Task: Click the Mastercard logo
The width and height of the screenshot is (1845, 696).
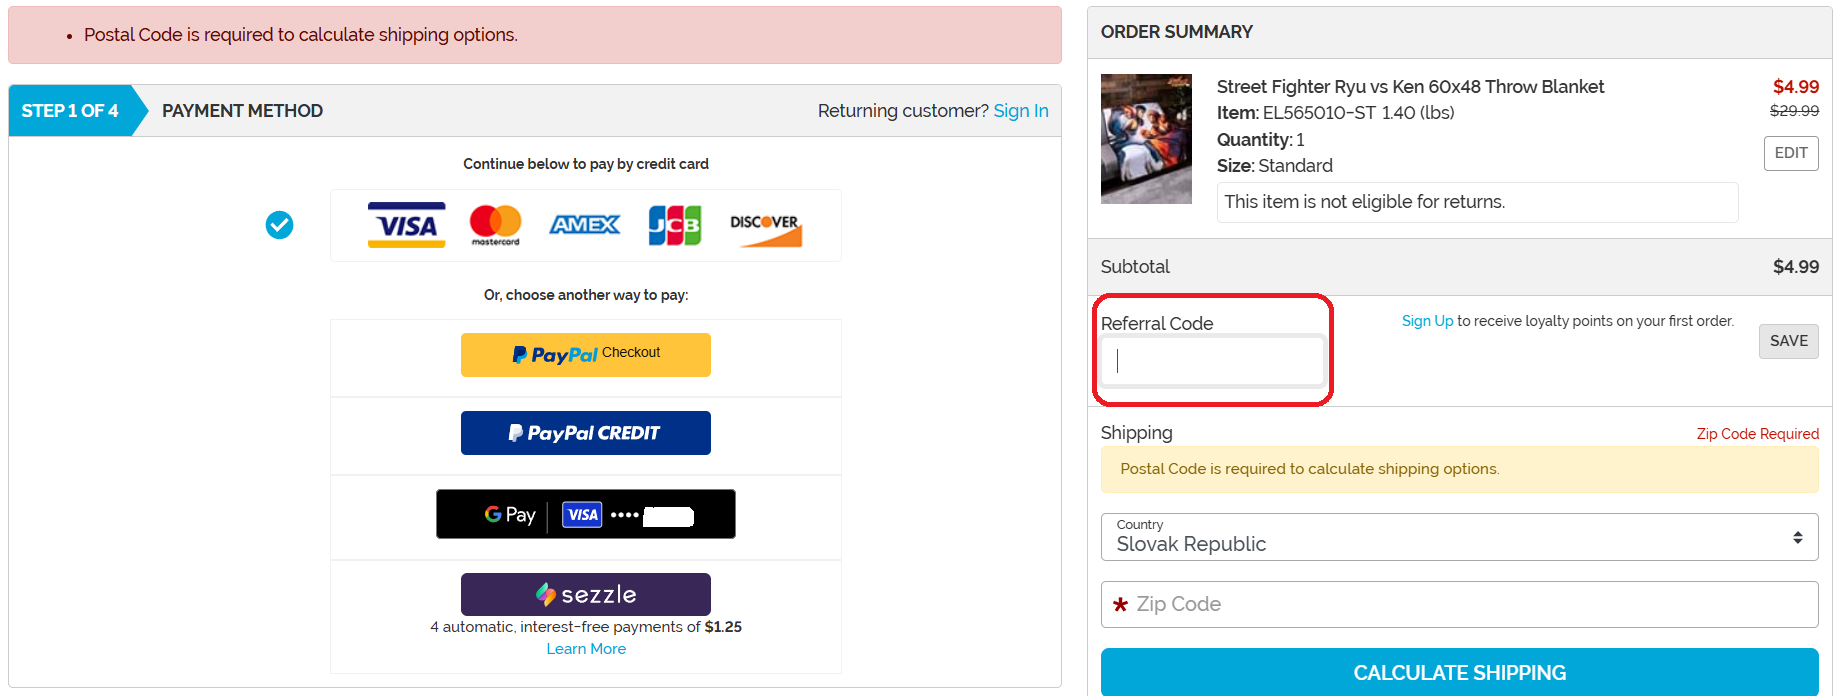Action: coord(495,225)
